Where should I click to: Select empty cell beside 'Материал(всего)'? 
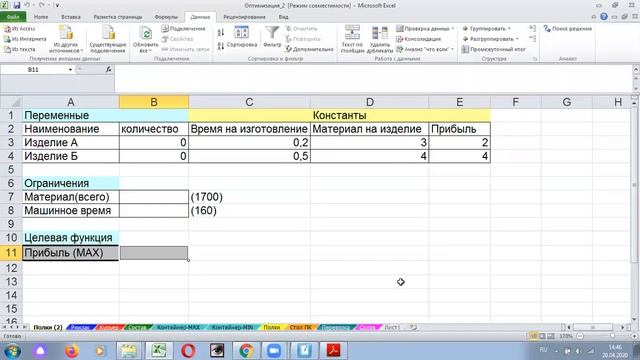(154, 197)
